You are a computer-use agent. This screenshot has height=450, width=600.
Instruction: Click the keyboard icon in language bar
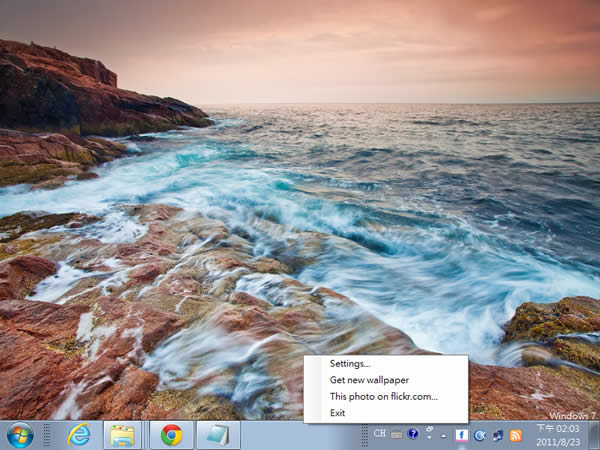click(x=396, y=434)
